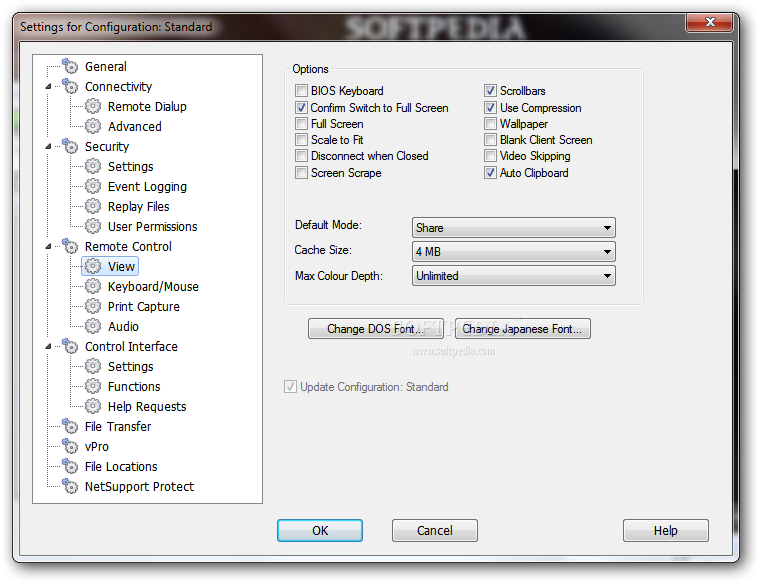
Task: Select Keyboard/Mouse in the tree
Action: 153,286
